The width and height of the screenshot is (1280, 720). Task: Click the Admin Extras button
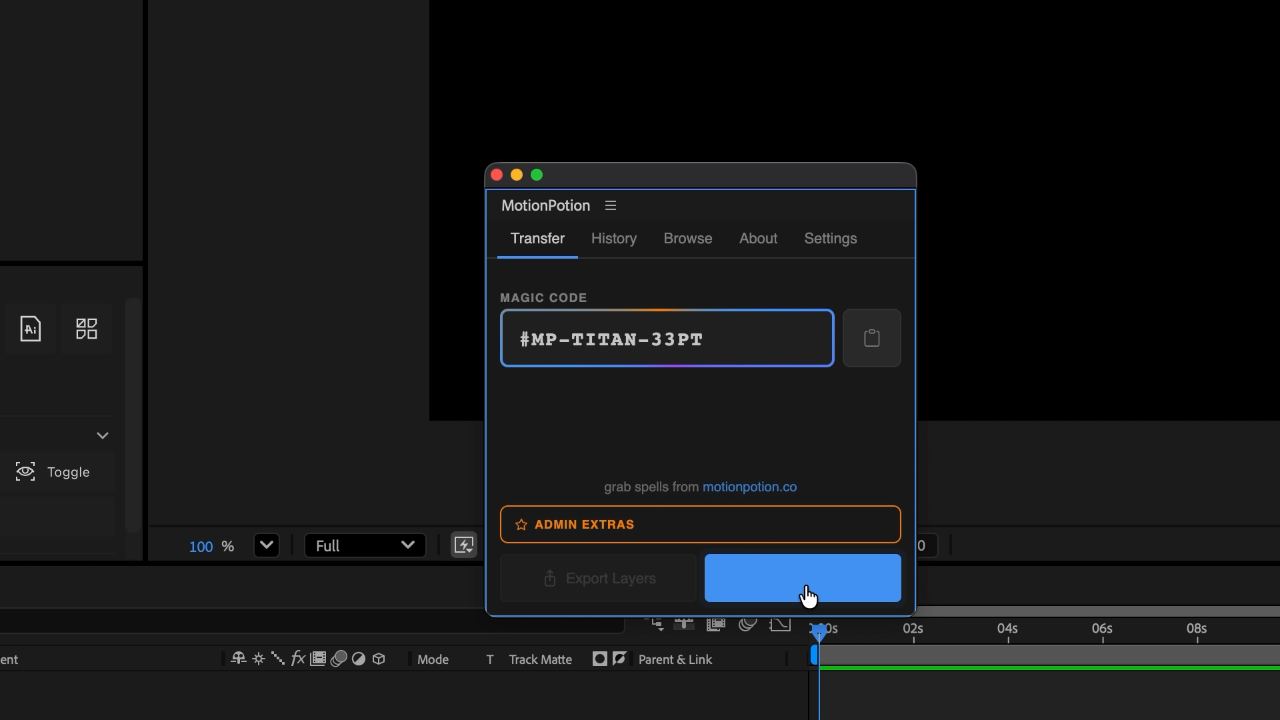pyautogui.click(x=700, y=524)
